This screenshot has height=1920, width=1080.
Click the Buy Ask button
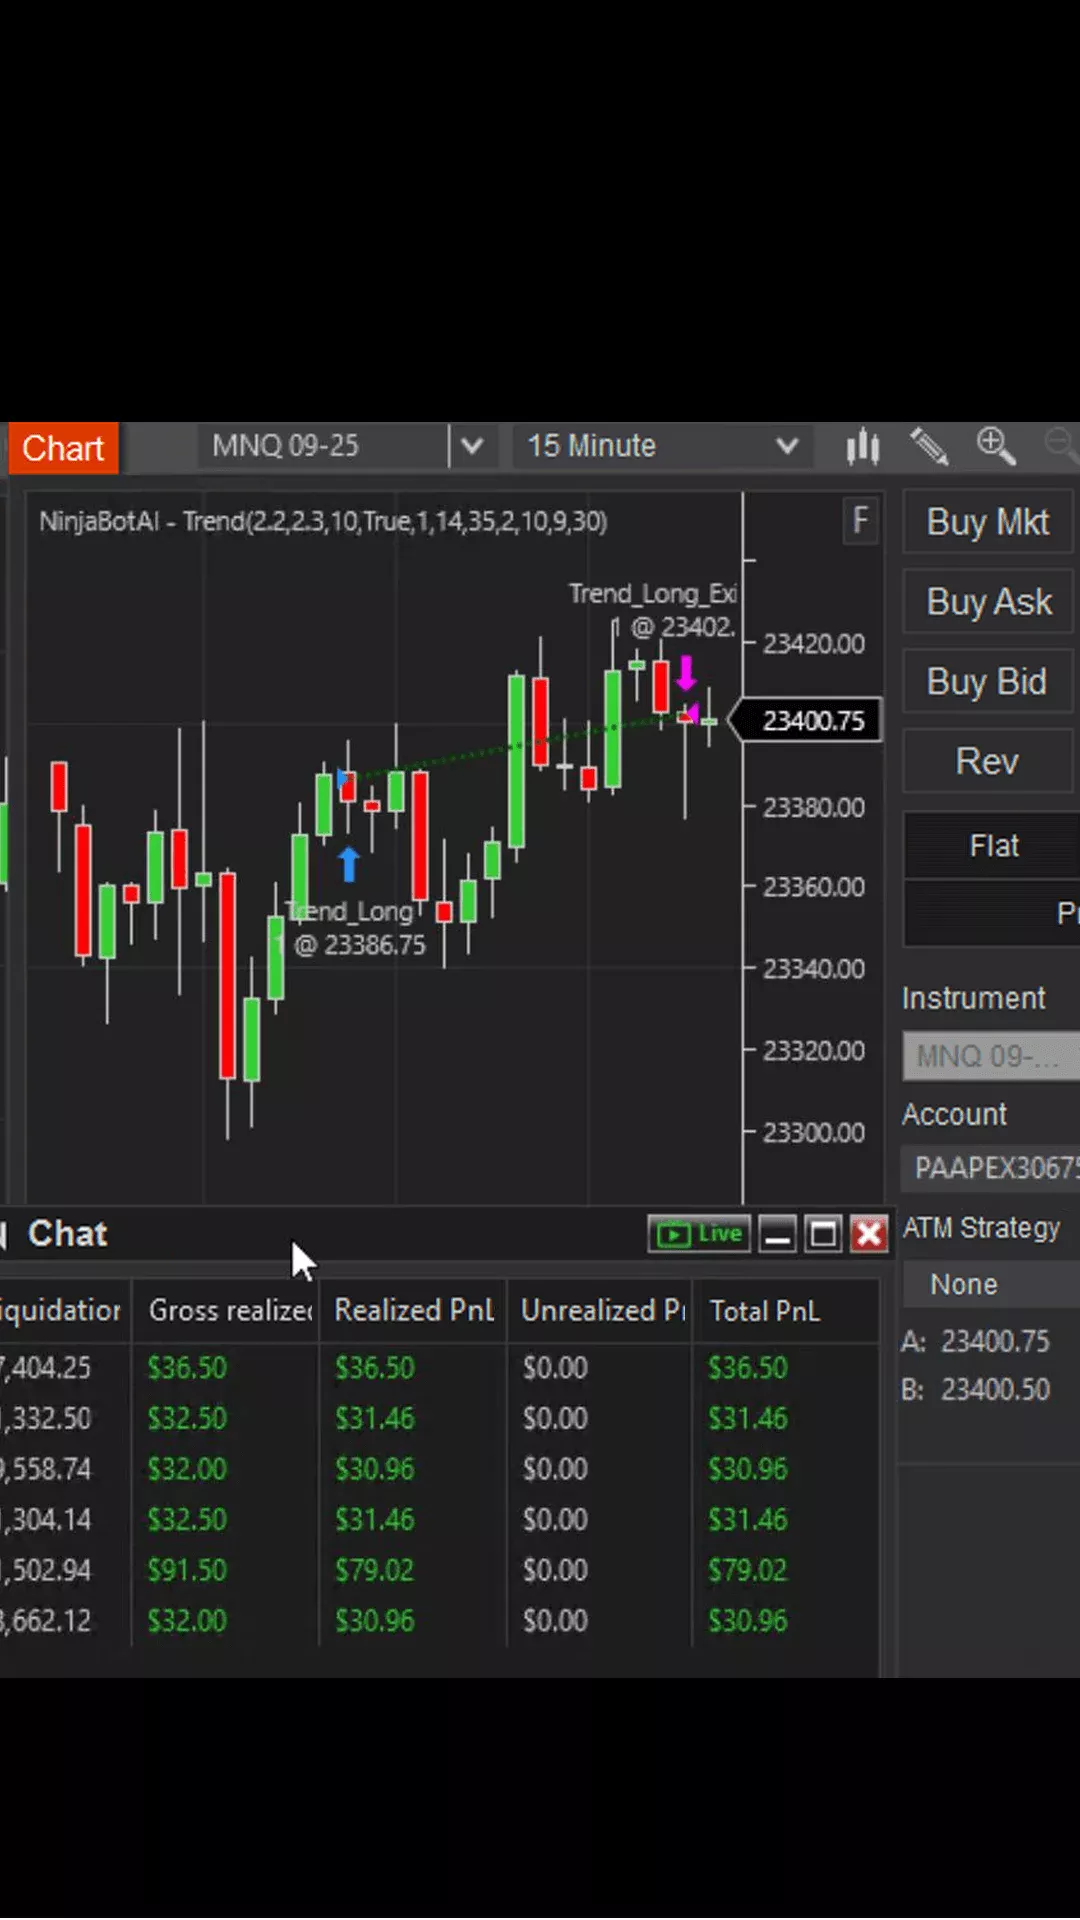988,602
